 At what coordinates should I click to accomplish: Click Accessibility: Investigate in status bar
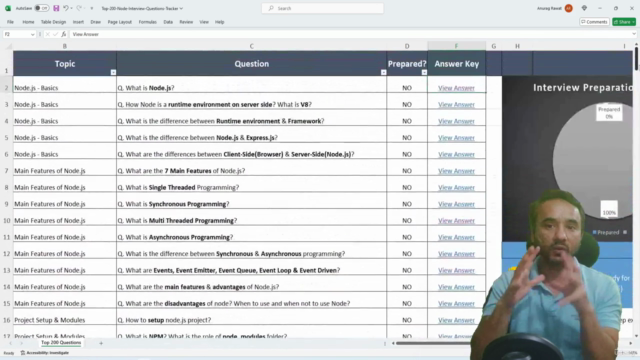click(45, 353)
